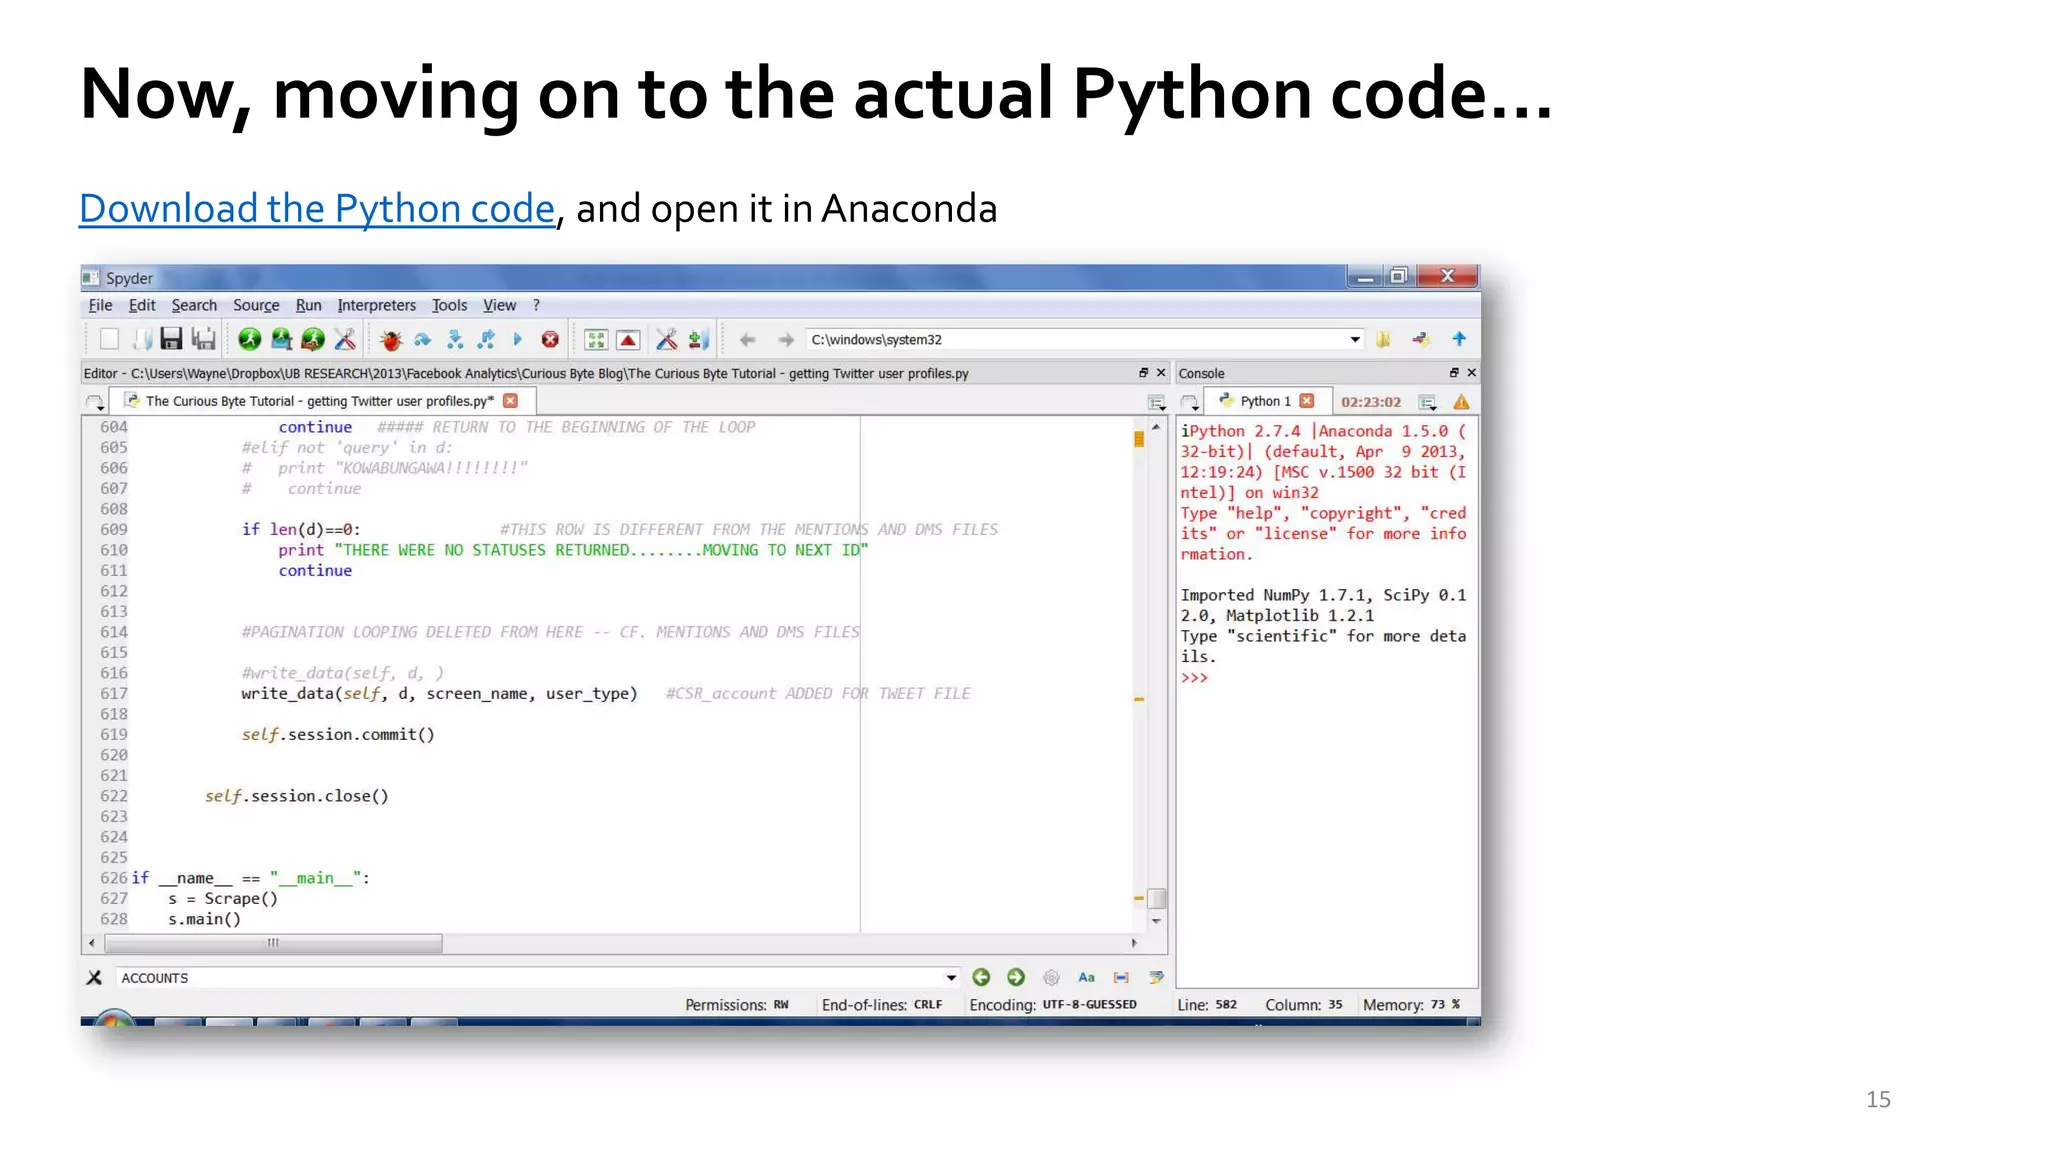Close the Editor pane

coord(1161,373)
